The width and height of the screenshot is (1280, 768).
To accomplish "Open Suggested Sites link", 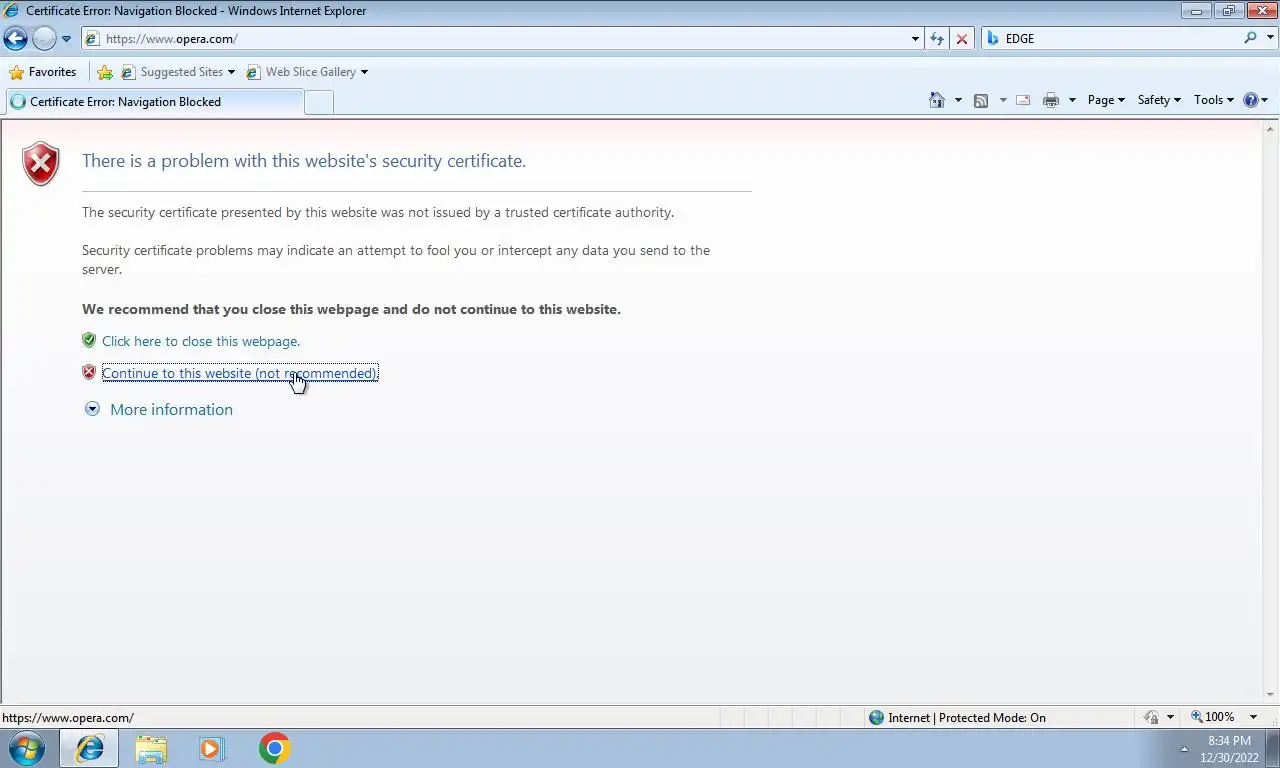I will pos(178,72).
